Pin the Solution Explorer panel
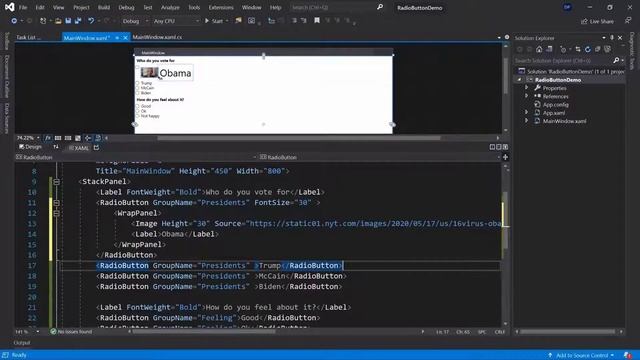Viewport: 640px width, 360px height. (x=612, y=38)
